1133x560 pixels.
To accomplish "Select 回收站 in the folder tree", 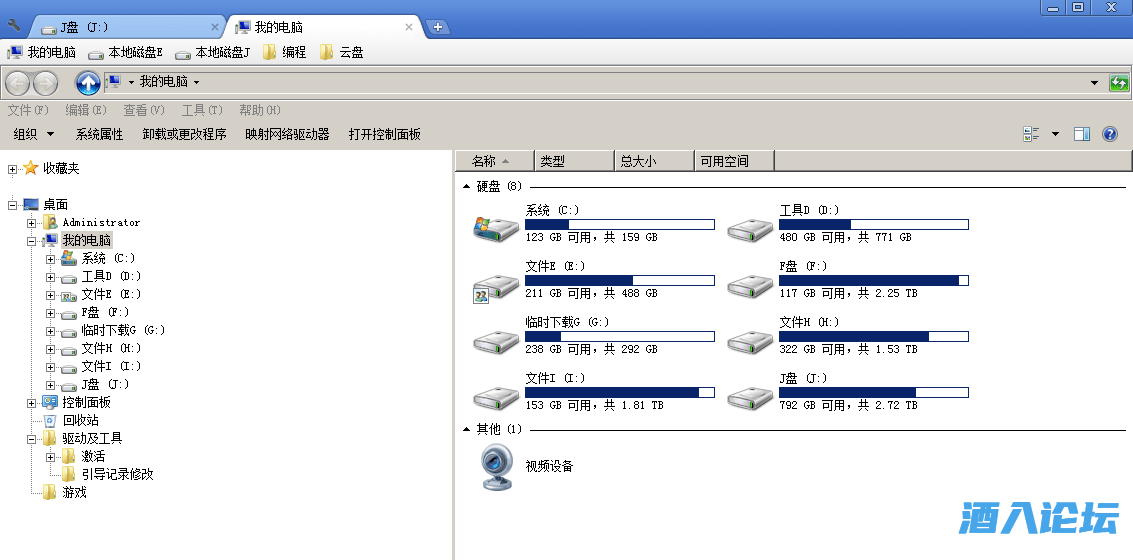I will click(80, 421).
